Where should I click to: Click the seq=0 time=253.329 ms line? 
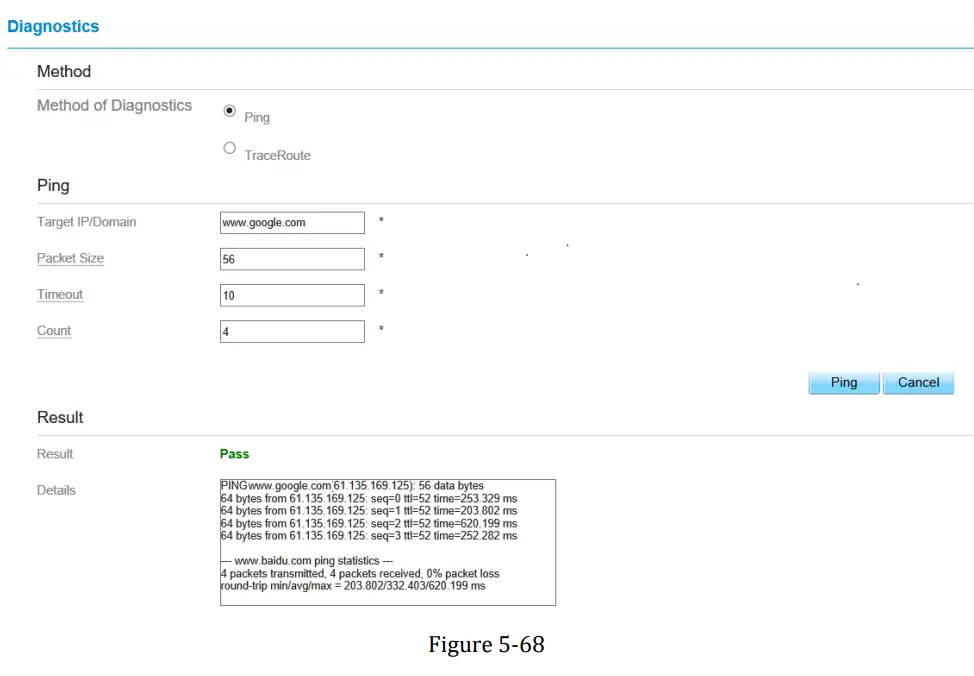click(369, 498)
